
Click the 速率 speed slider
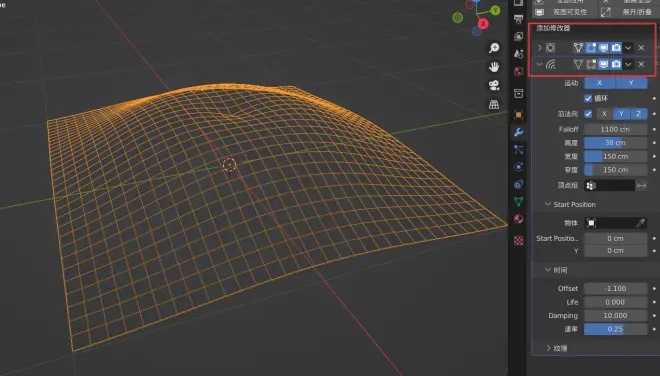pos(615,329)
